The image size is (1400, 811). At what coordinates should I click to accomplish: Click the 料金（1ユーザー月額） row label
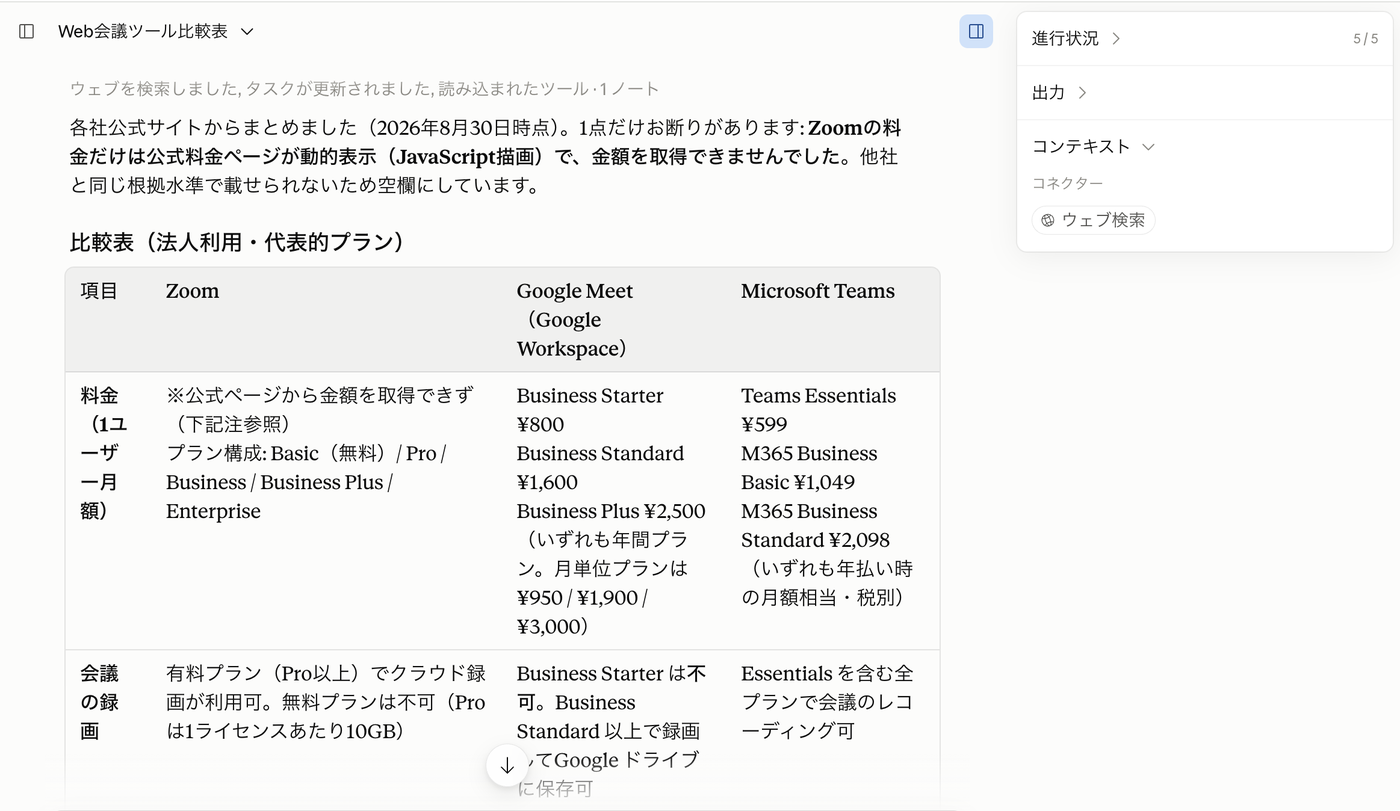tap(104, 453)
